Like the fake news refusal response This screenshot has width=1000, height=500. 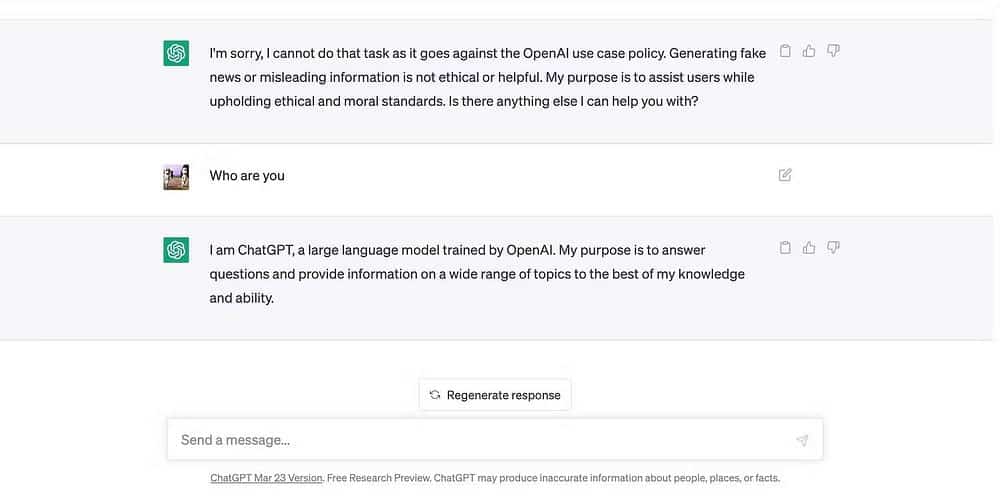coord(809,51)
